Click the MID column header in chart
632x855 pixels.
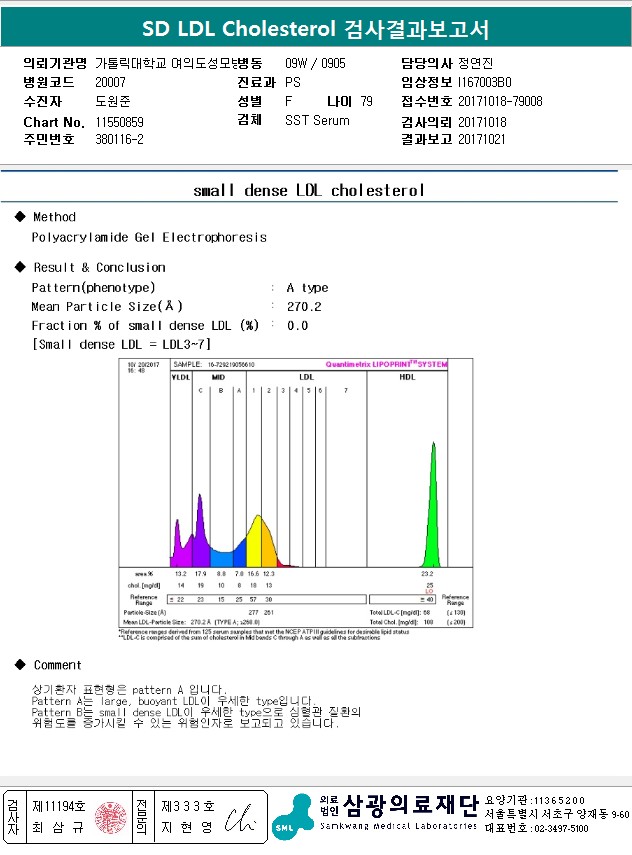coord(218,377)
